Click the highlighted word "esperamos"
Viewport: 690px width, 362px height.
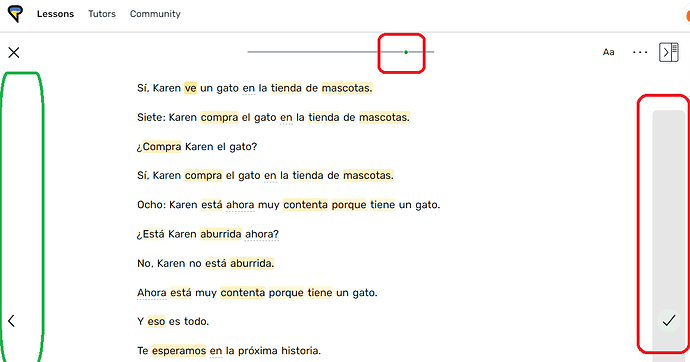(x=179, y=351)
